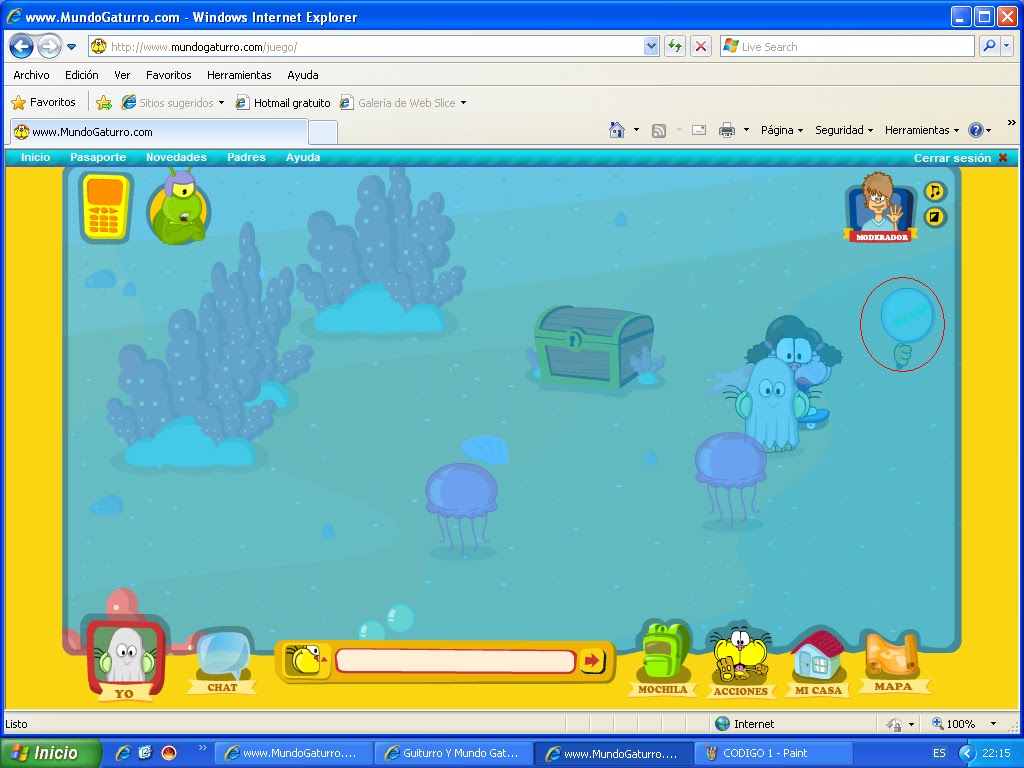Open the Pasaporte link
The image size is (1024, 768).
(98, 157)
